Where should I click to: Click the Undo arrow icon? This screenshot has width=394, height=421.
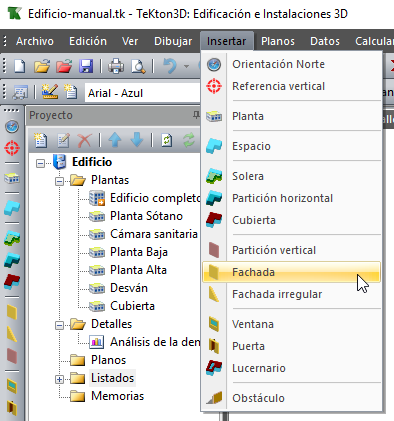(170, 66)
